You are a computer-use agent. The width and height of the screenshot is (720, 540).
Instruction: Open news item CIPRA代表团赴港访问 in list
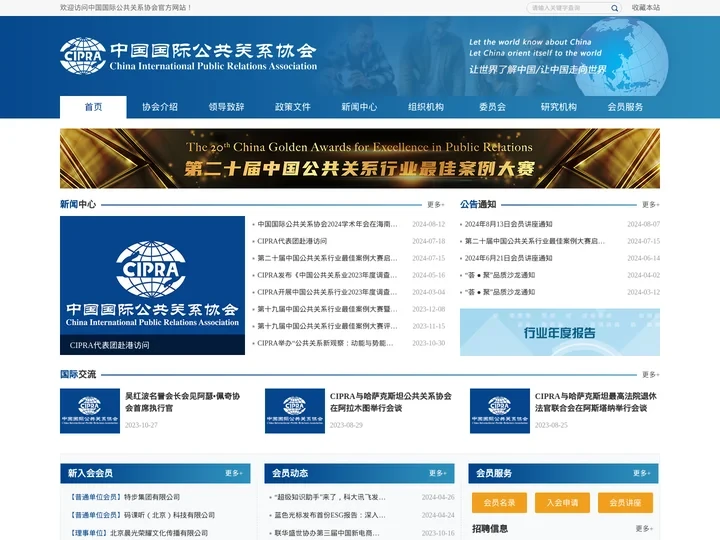tap(292, 241)
